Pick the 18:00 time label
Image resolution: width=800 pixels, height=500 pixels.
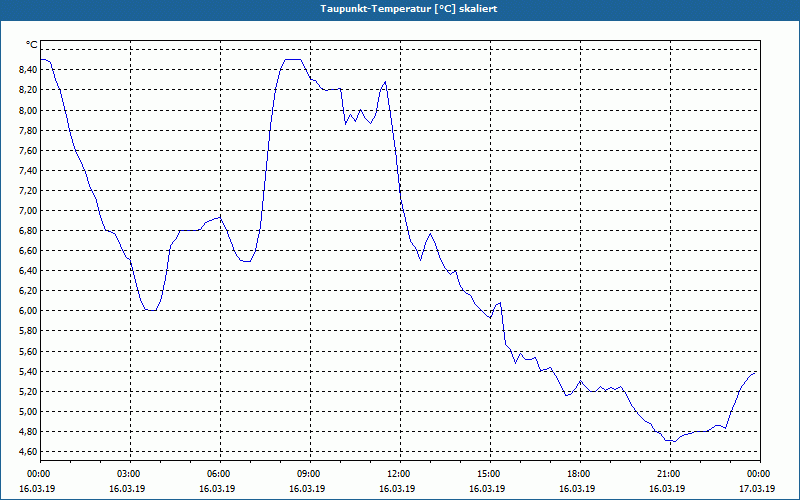pyautogui.click(x=581, y=474)
